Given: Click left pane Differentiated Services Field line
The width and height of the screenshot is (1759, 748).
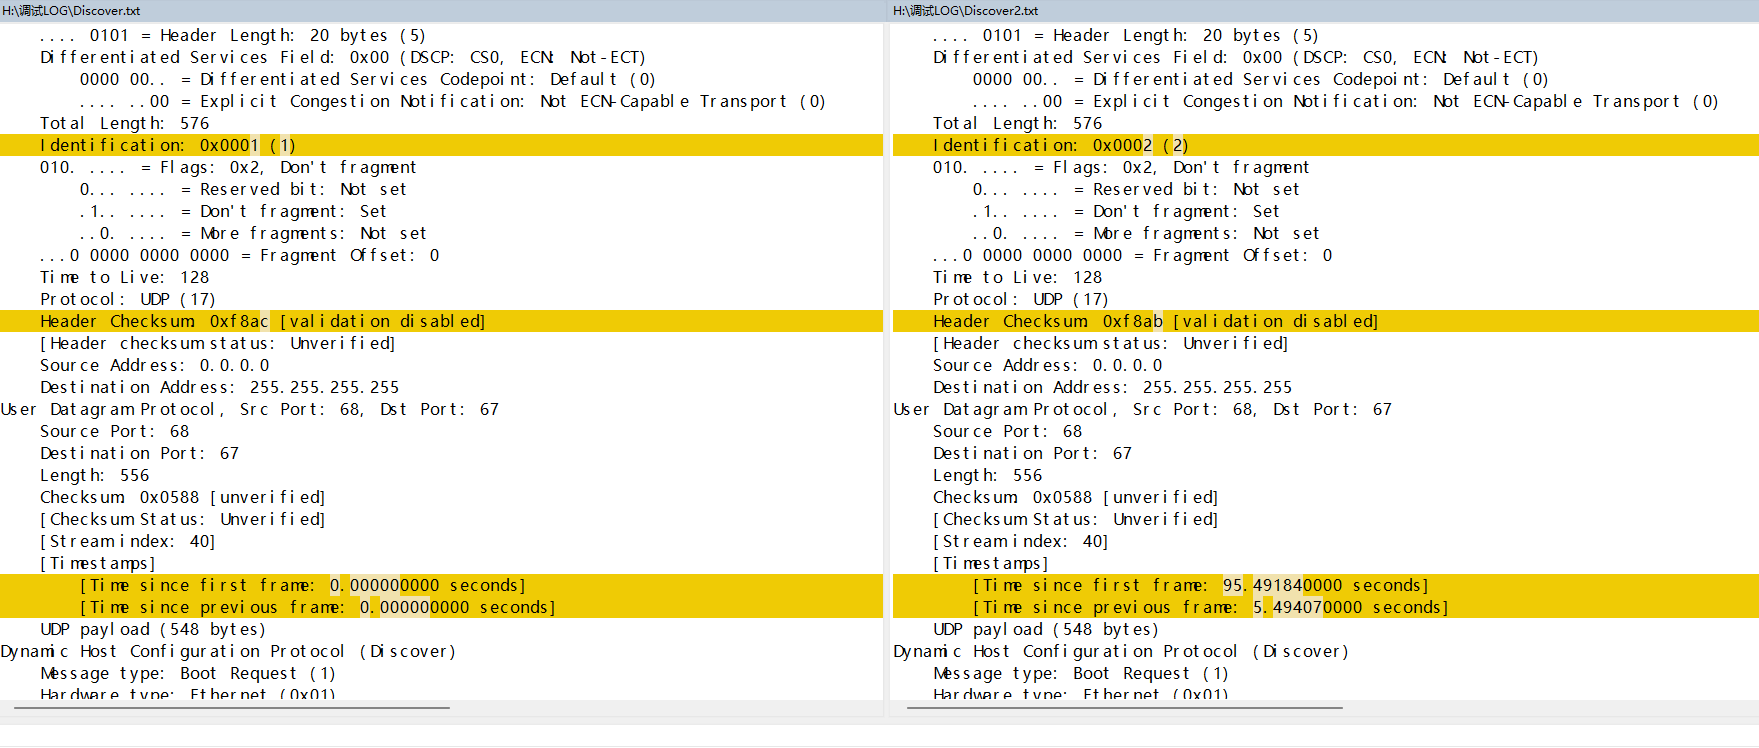Looking at the screenshot, I should pos(343,57).
